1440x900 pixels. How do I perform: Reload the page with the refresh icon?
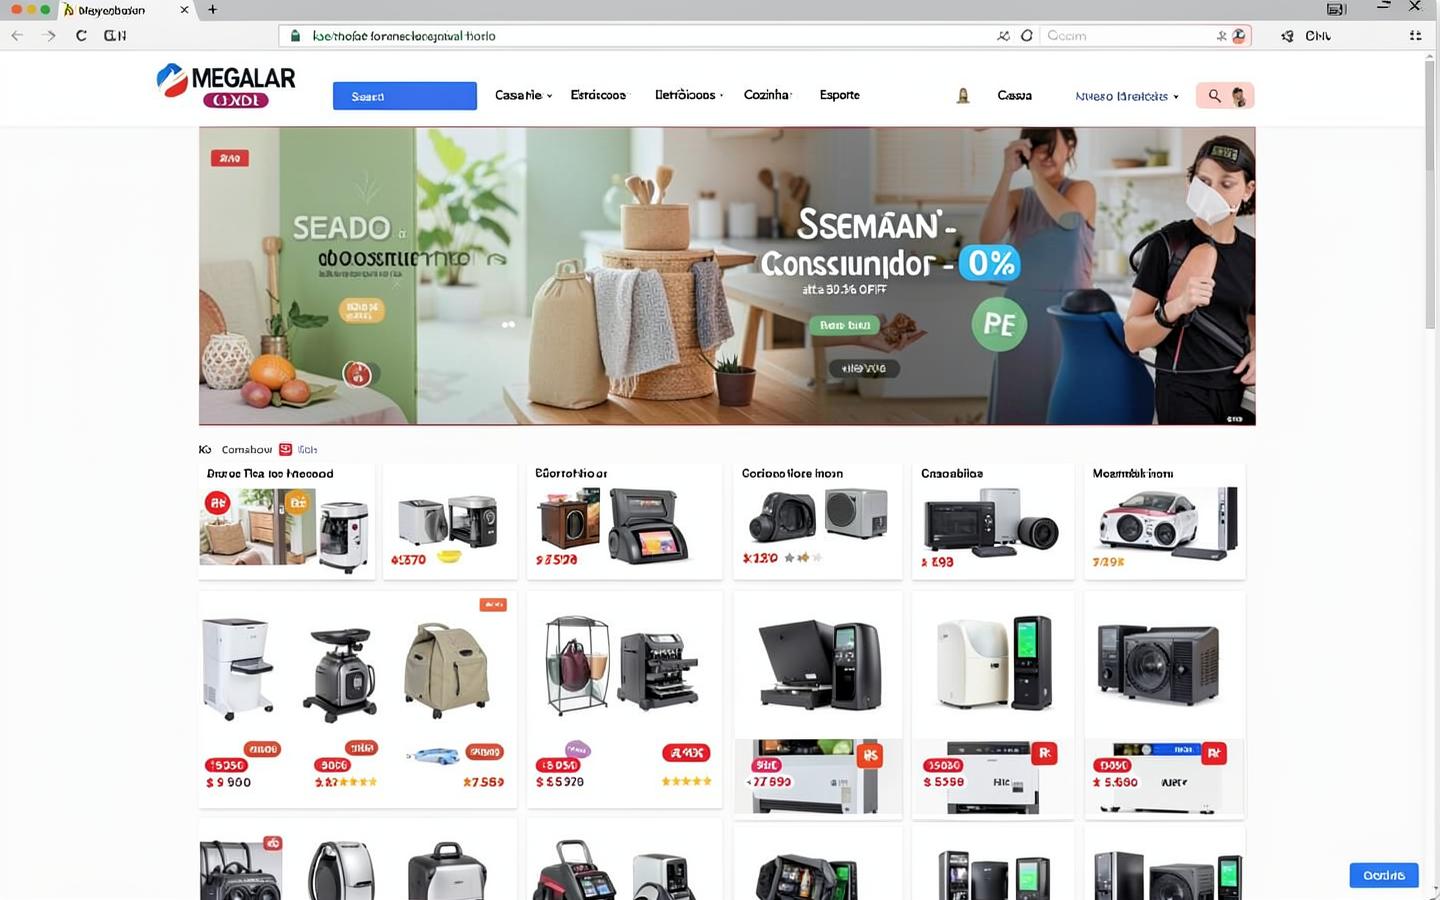(81, 35)
